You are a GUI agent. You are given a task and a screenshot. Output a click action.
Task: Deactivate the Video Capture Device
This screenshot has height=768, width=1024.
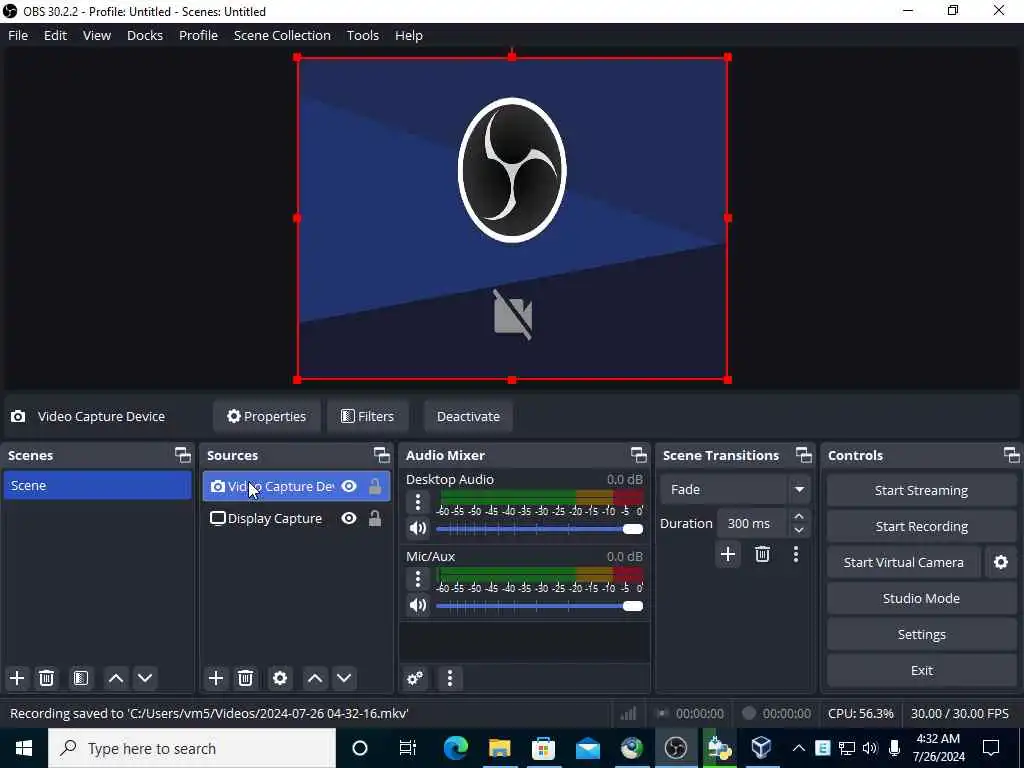click(x=468, y=416)
